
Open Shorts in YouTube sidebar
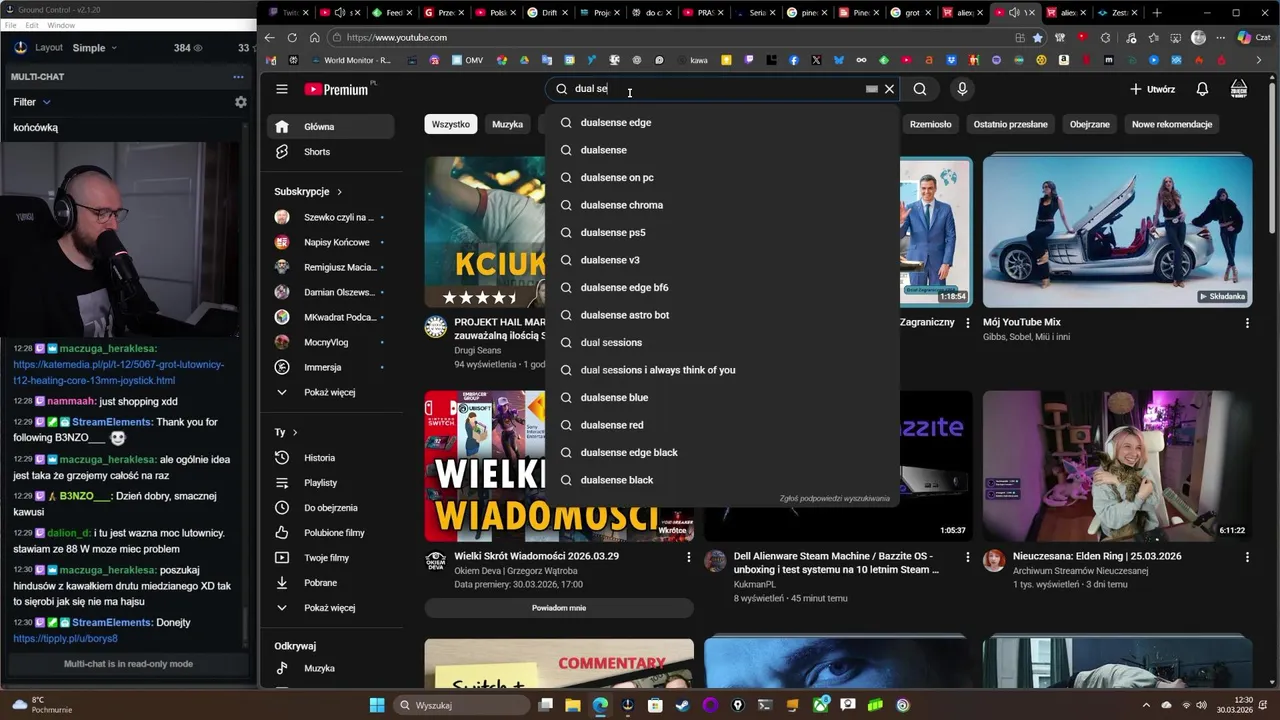pyautogui.click(x=330, y=152)
